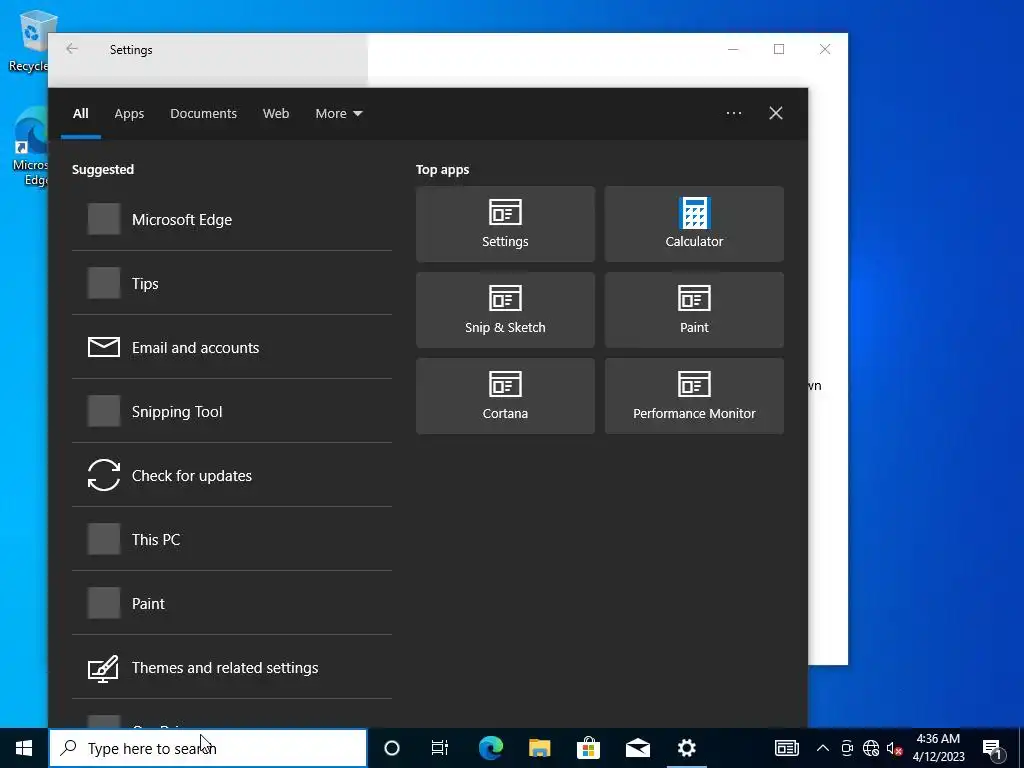Image resolution: width=1024 pixels, height=768 pixels.
Task: Click Themes and related settings icon
Action: [103, 668]
